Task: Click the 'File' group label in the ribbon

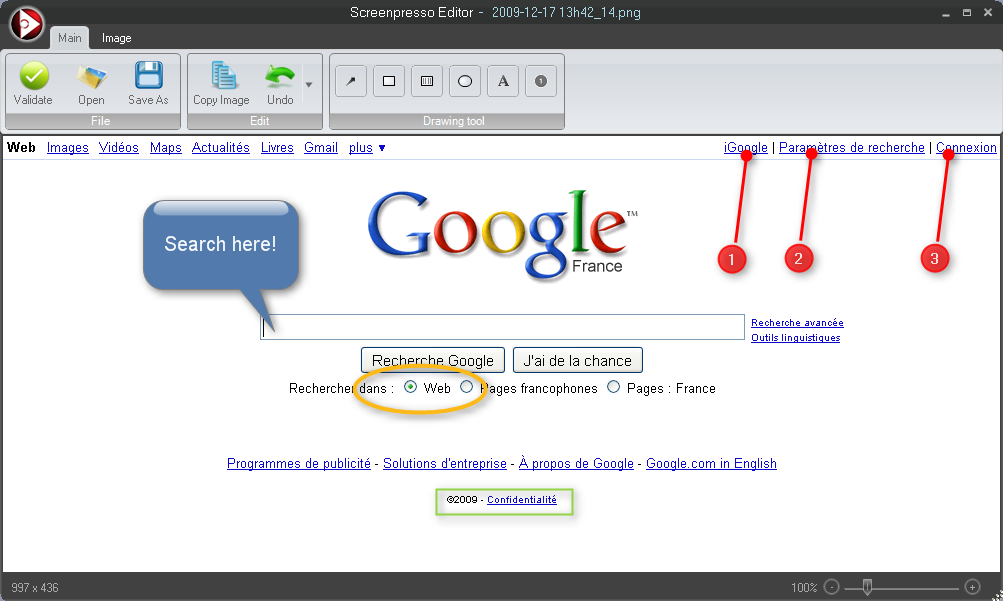Action: 100,121
